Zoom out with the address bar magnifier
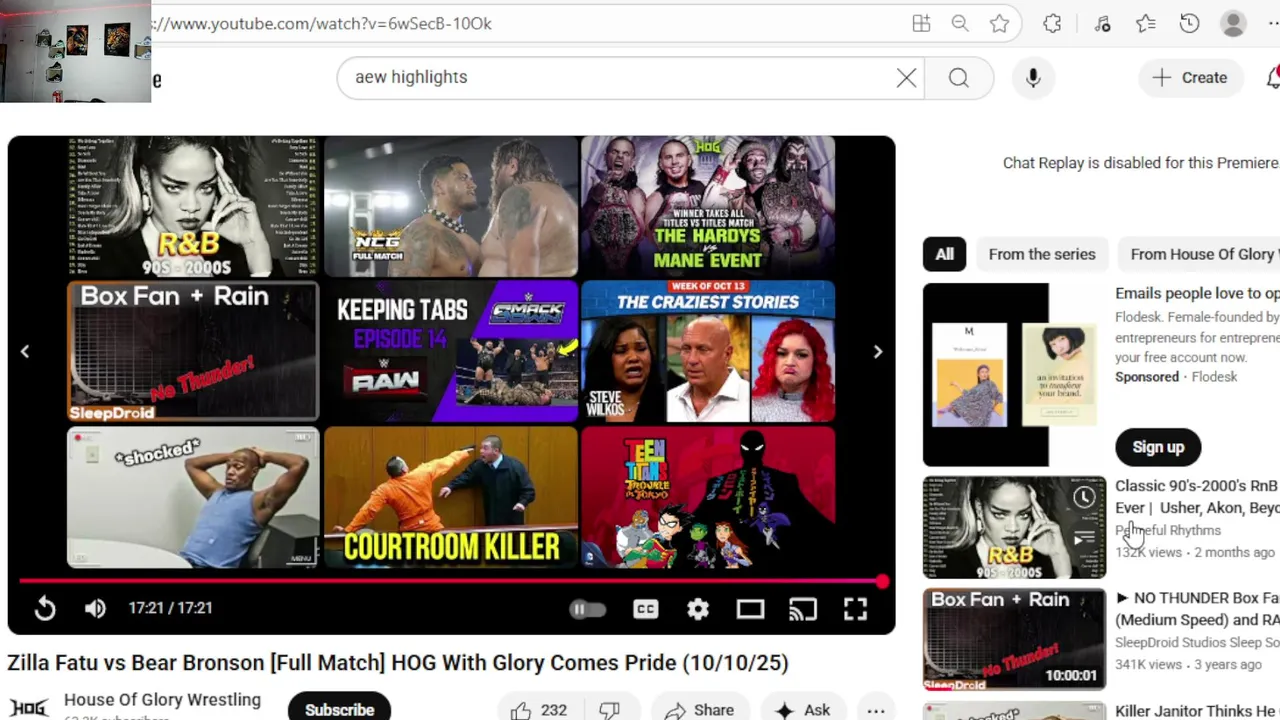 tap(960, 23)
